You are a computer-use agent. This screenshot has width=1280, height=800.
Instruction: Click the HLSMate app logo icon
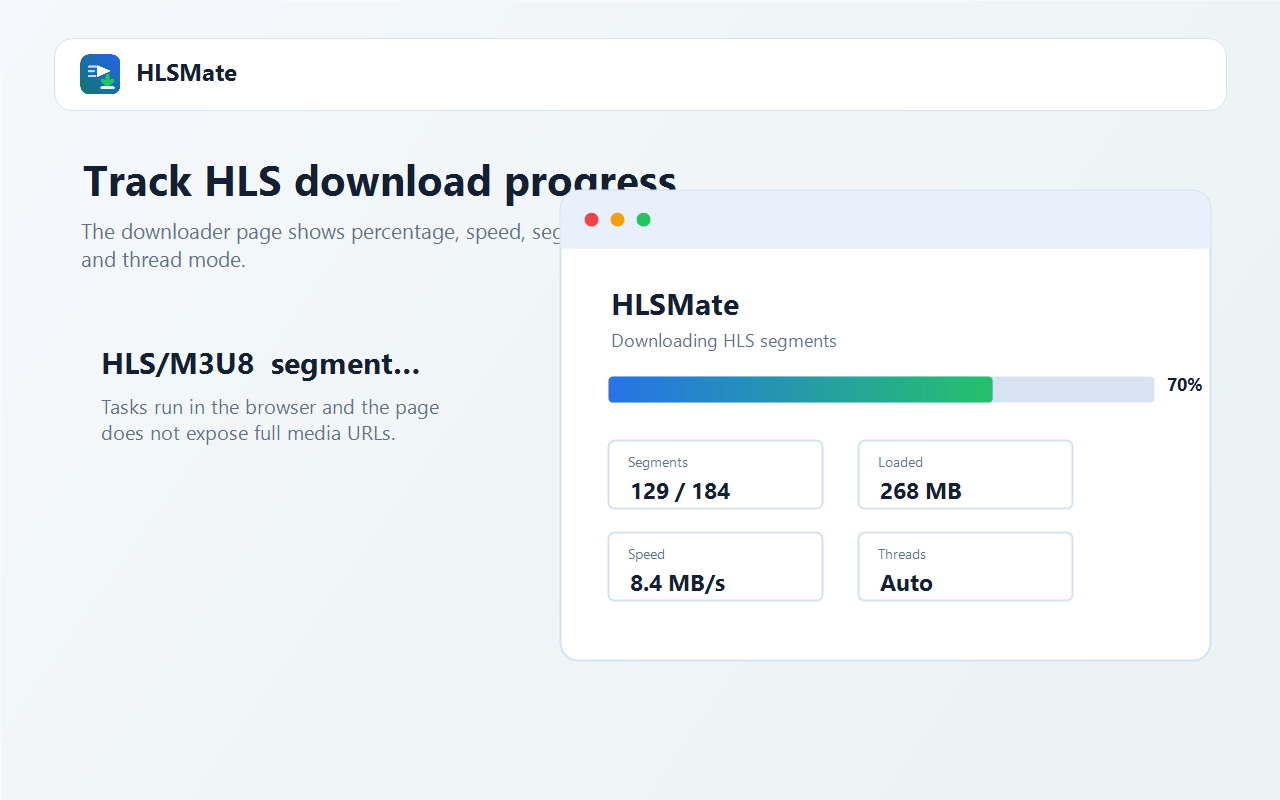coord(100,74)
